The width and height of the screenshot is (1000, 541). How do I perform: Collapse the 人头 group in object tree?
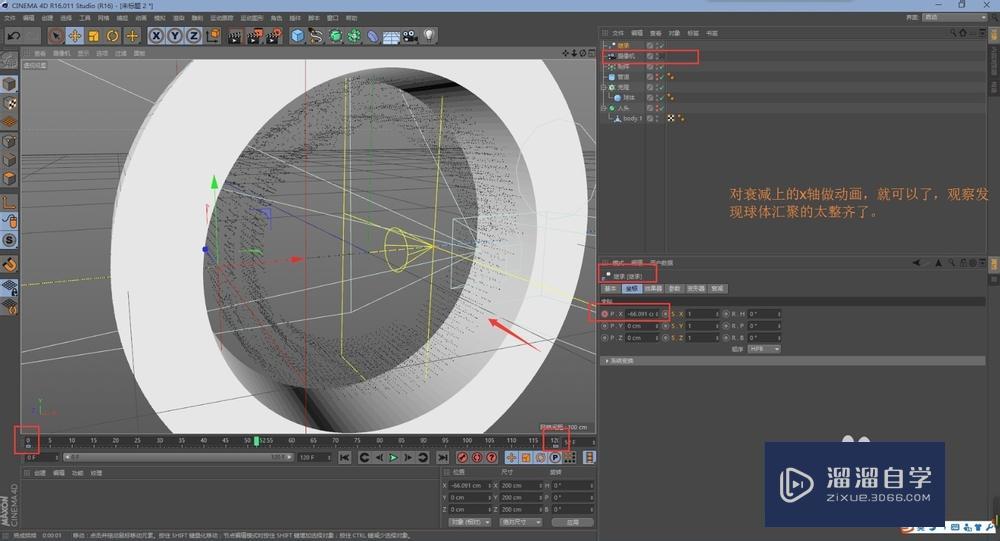pyautogui.click(x=603, y=108)
